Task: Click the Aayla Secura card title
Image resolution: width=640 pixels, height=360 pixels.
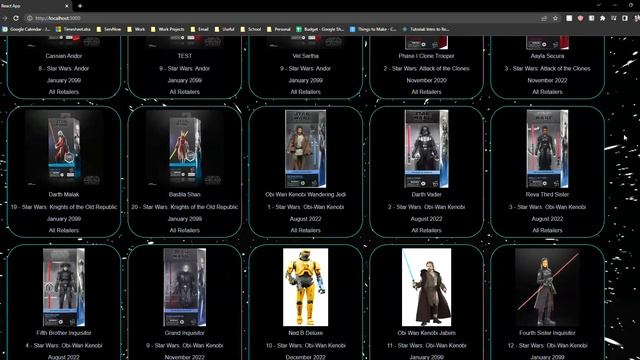Action: (x=547, y=56)
